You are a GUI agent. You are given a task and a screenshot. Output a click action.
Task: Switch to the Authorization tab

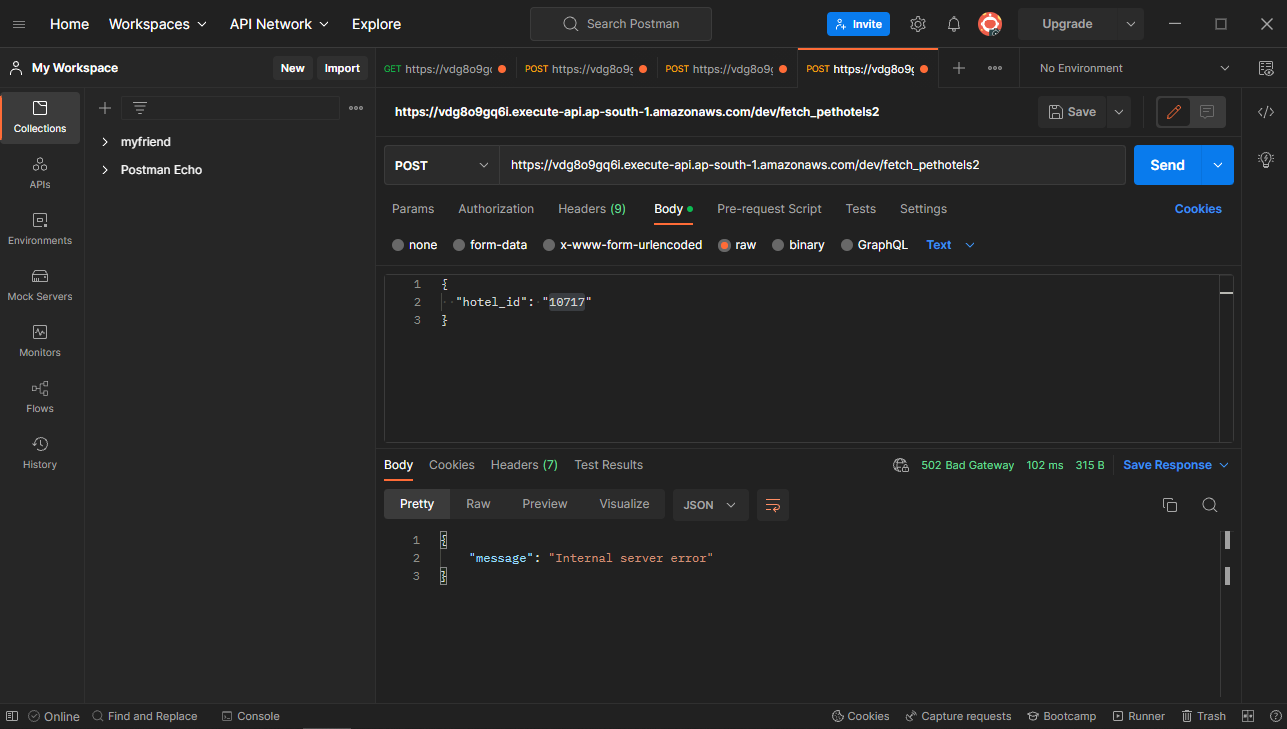(496, 209)
